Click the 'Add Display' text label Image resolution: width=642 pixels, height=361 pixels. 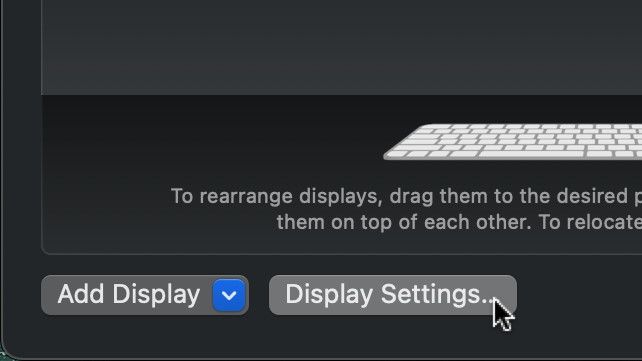pyautogui.click(x=129, y=294)
